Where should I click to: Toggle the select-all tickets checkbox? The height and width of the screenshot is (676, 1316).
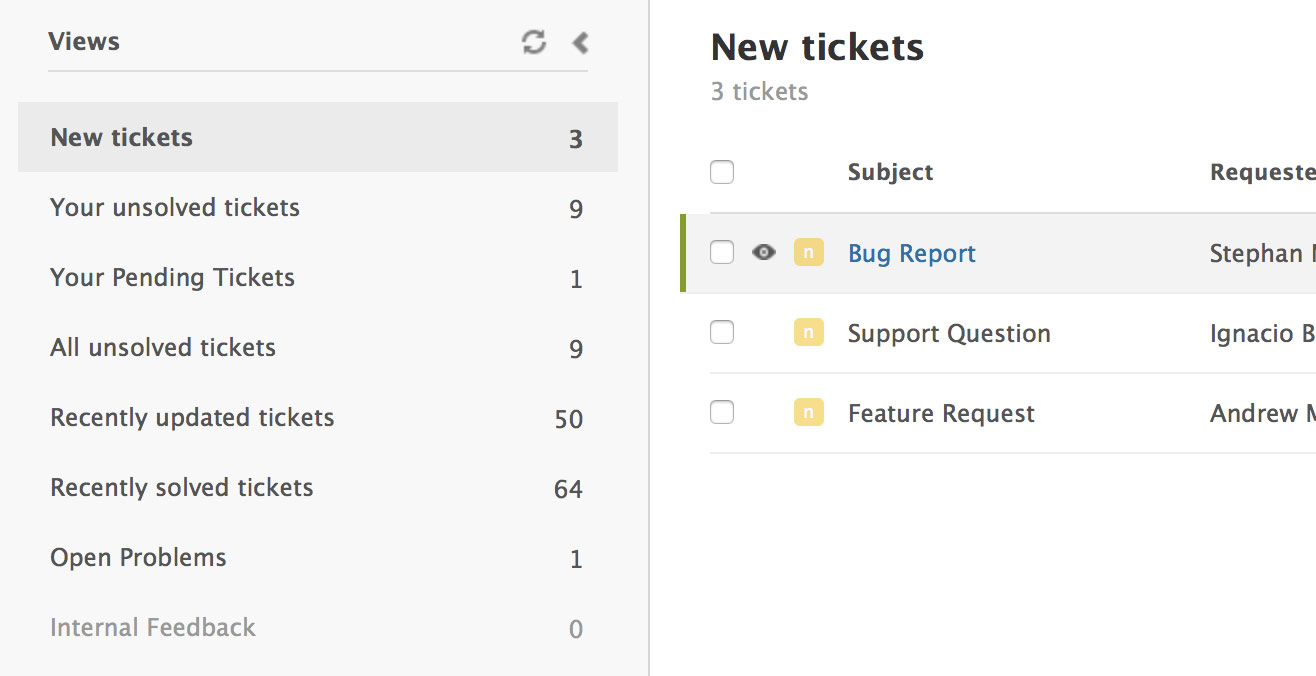[x=721, y=171]
